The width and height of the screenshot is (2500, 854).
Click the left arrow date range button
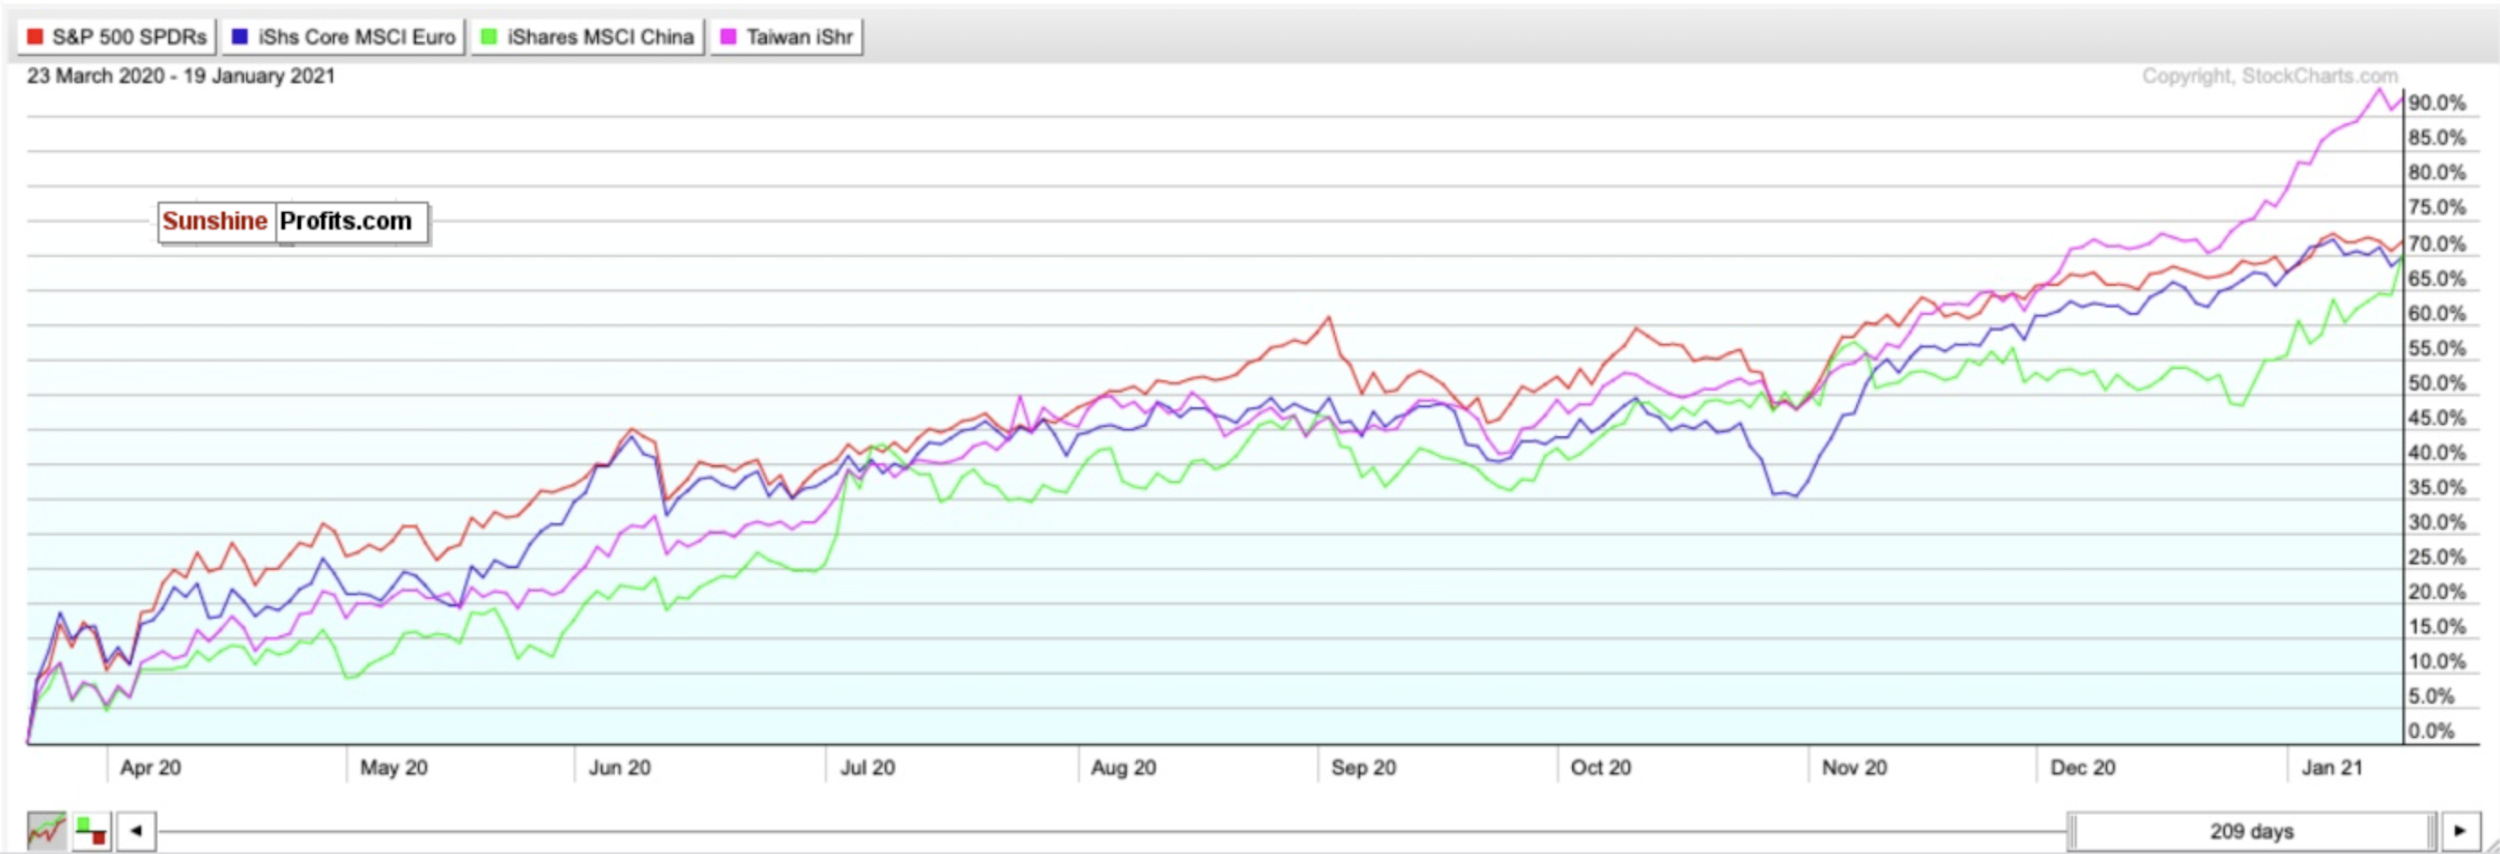136,831
